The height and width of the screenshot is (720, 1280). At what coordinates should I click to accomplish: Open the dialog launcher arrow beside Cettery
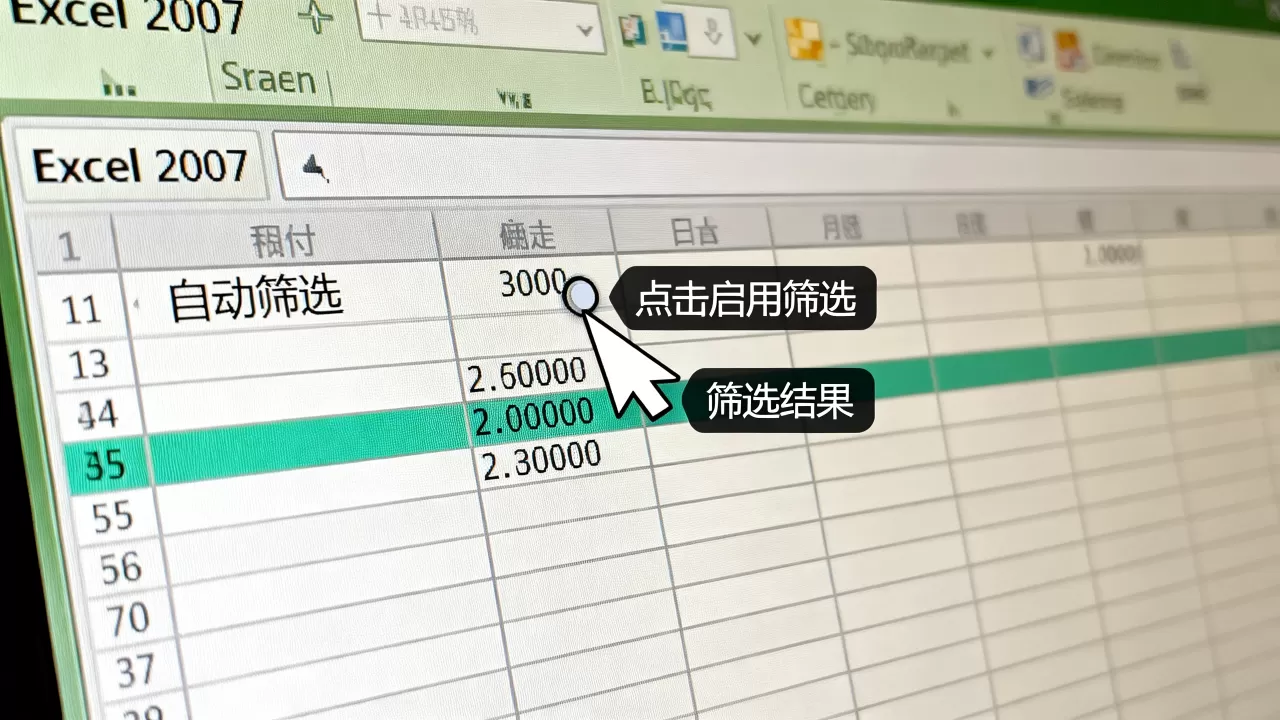(953, 107)
